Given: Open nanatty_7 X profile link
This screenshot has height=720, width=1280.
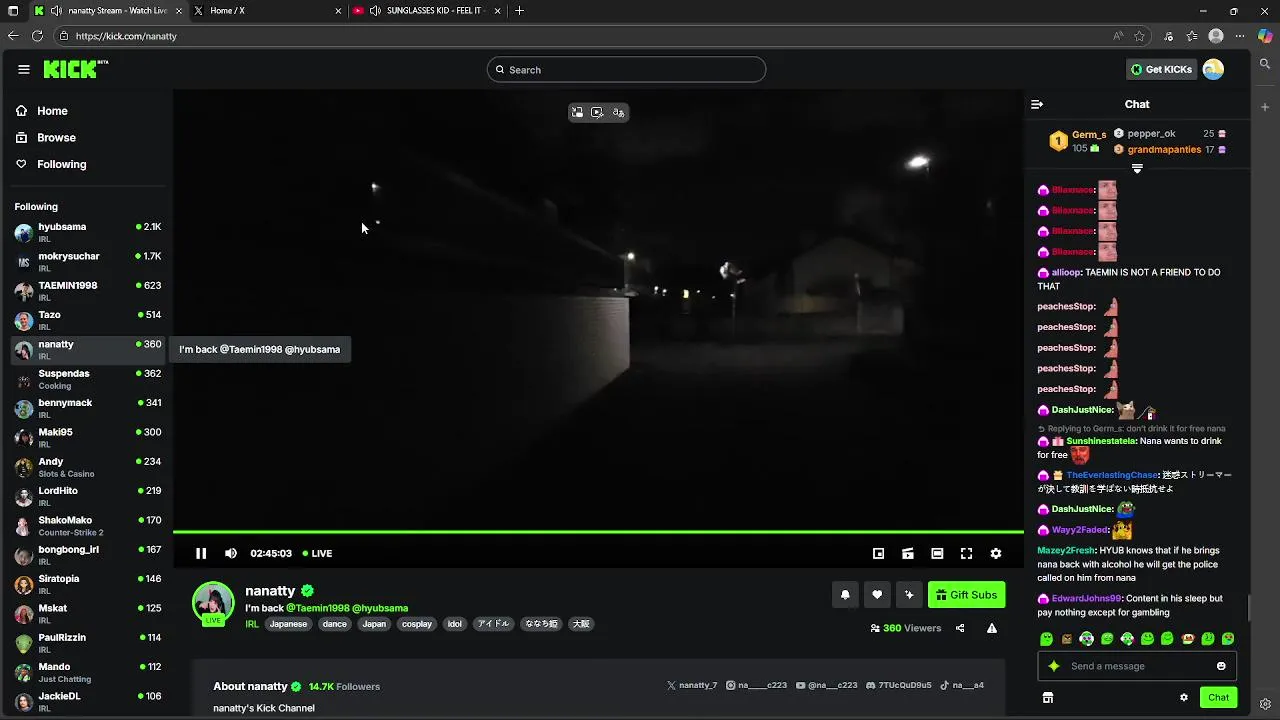Looking at the screenshot, I should click(692, 685).
